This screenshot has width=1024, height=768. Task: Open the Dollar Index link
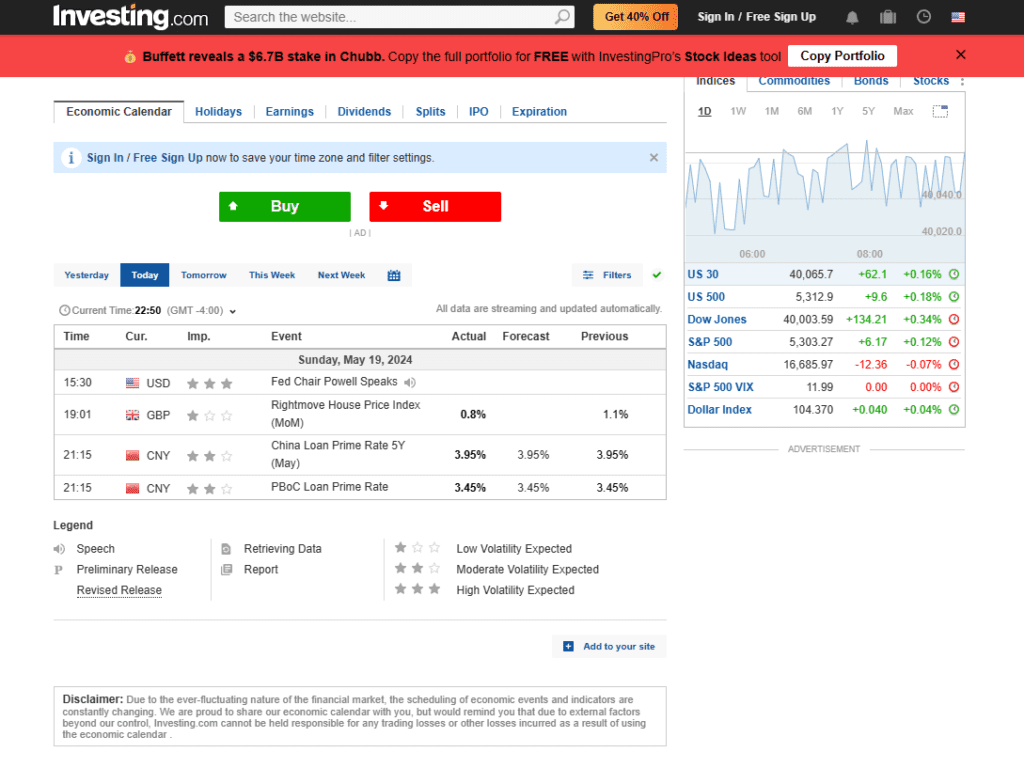(719, 409)
